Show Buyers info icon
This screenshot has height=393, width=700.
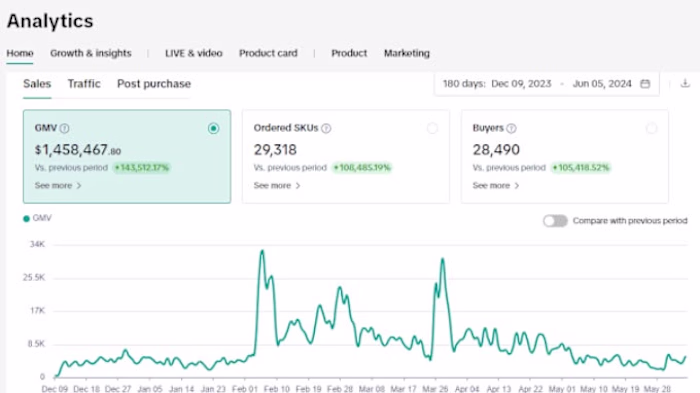pos(512,128)
